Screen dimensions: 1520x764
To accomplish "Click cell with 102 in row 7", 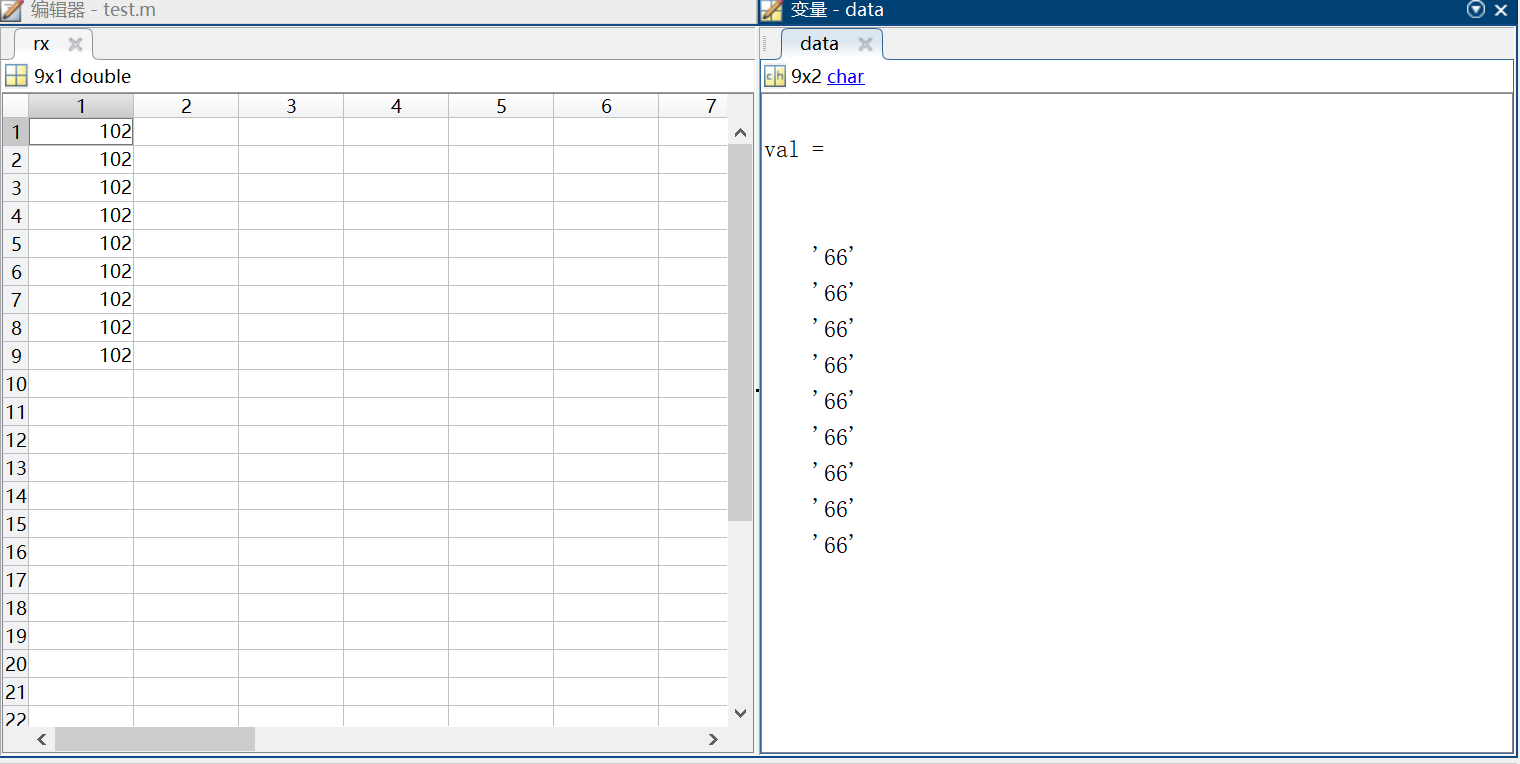I will coord(81,299).
